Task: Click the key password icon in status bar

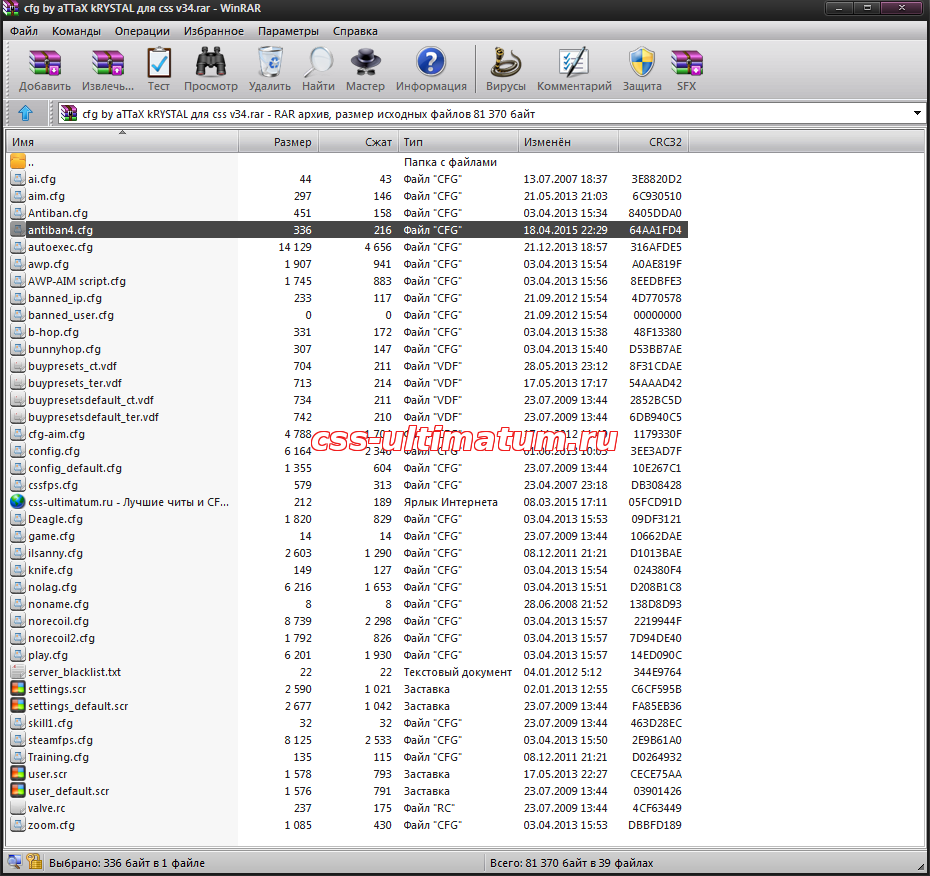Action: tap(34, 862)
